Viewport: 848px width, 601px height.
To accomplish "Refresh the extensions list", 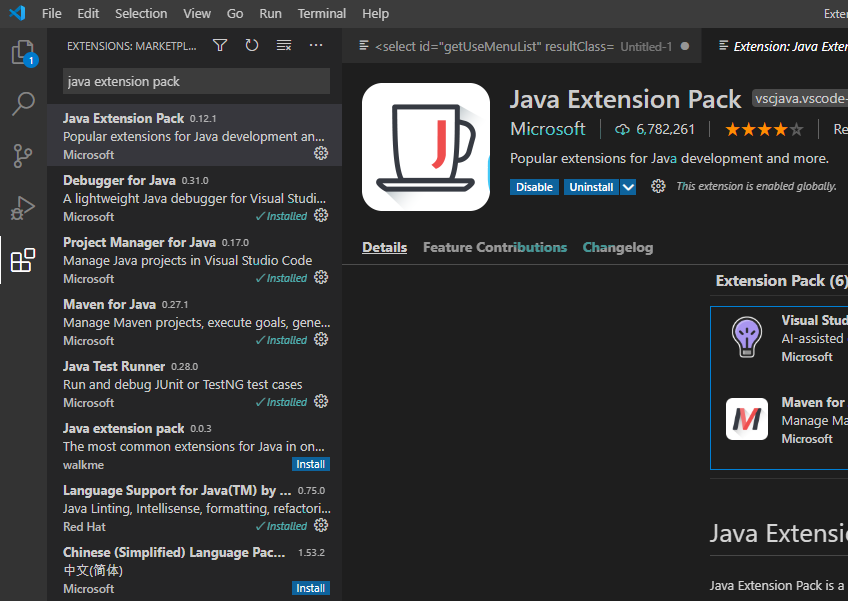I will click(x=251, y=45).
